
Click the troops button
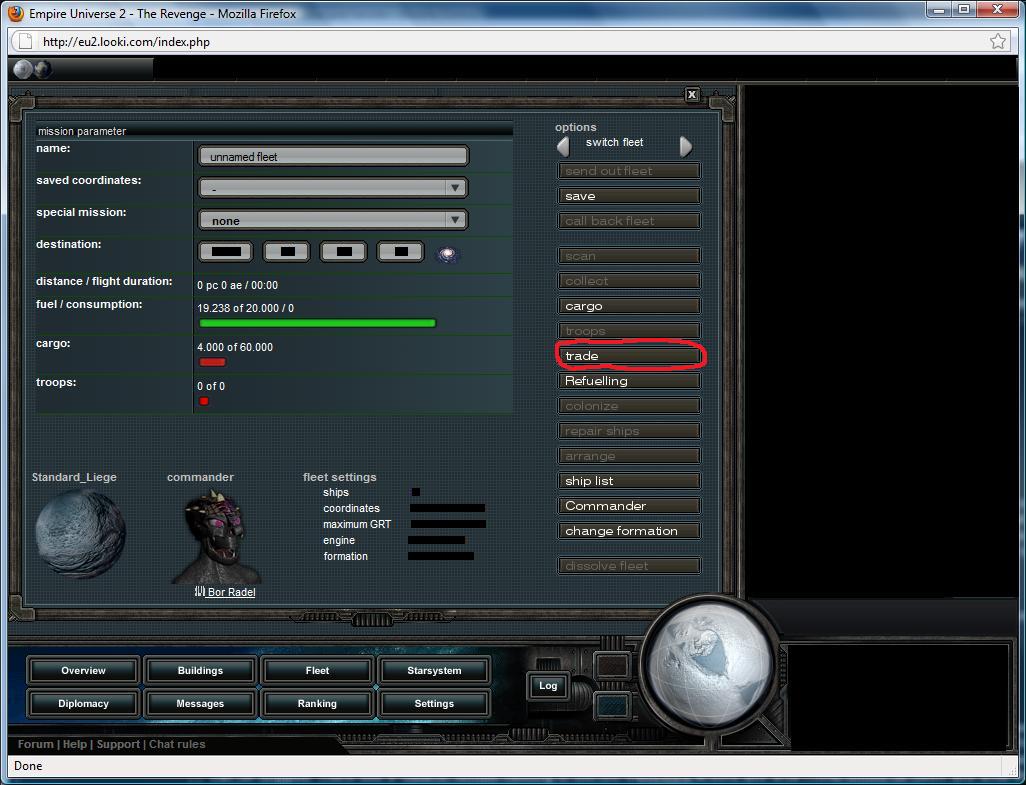[x=629, y=331]
